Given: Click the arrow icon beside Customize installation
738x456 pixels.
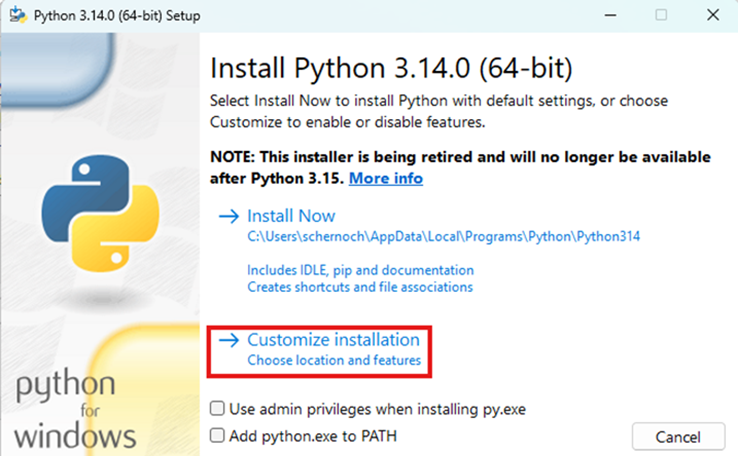Looking at the screenshot, I should point(229,340).
